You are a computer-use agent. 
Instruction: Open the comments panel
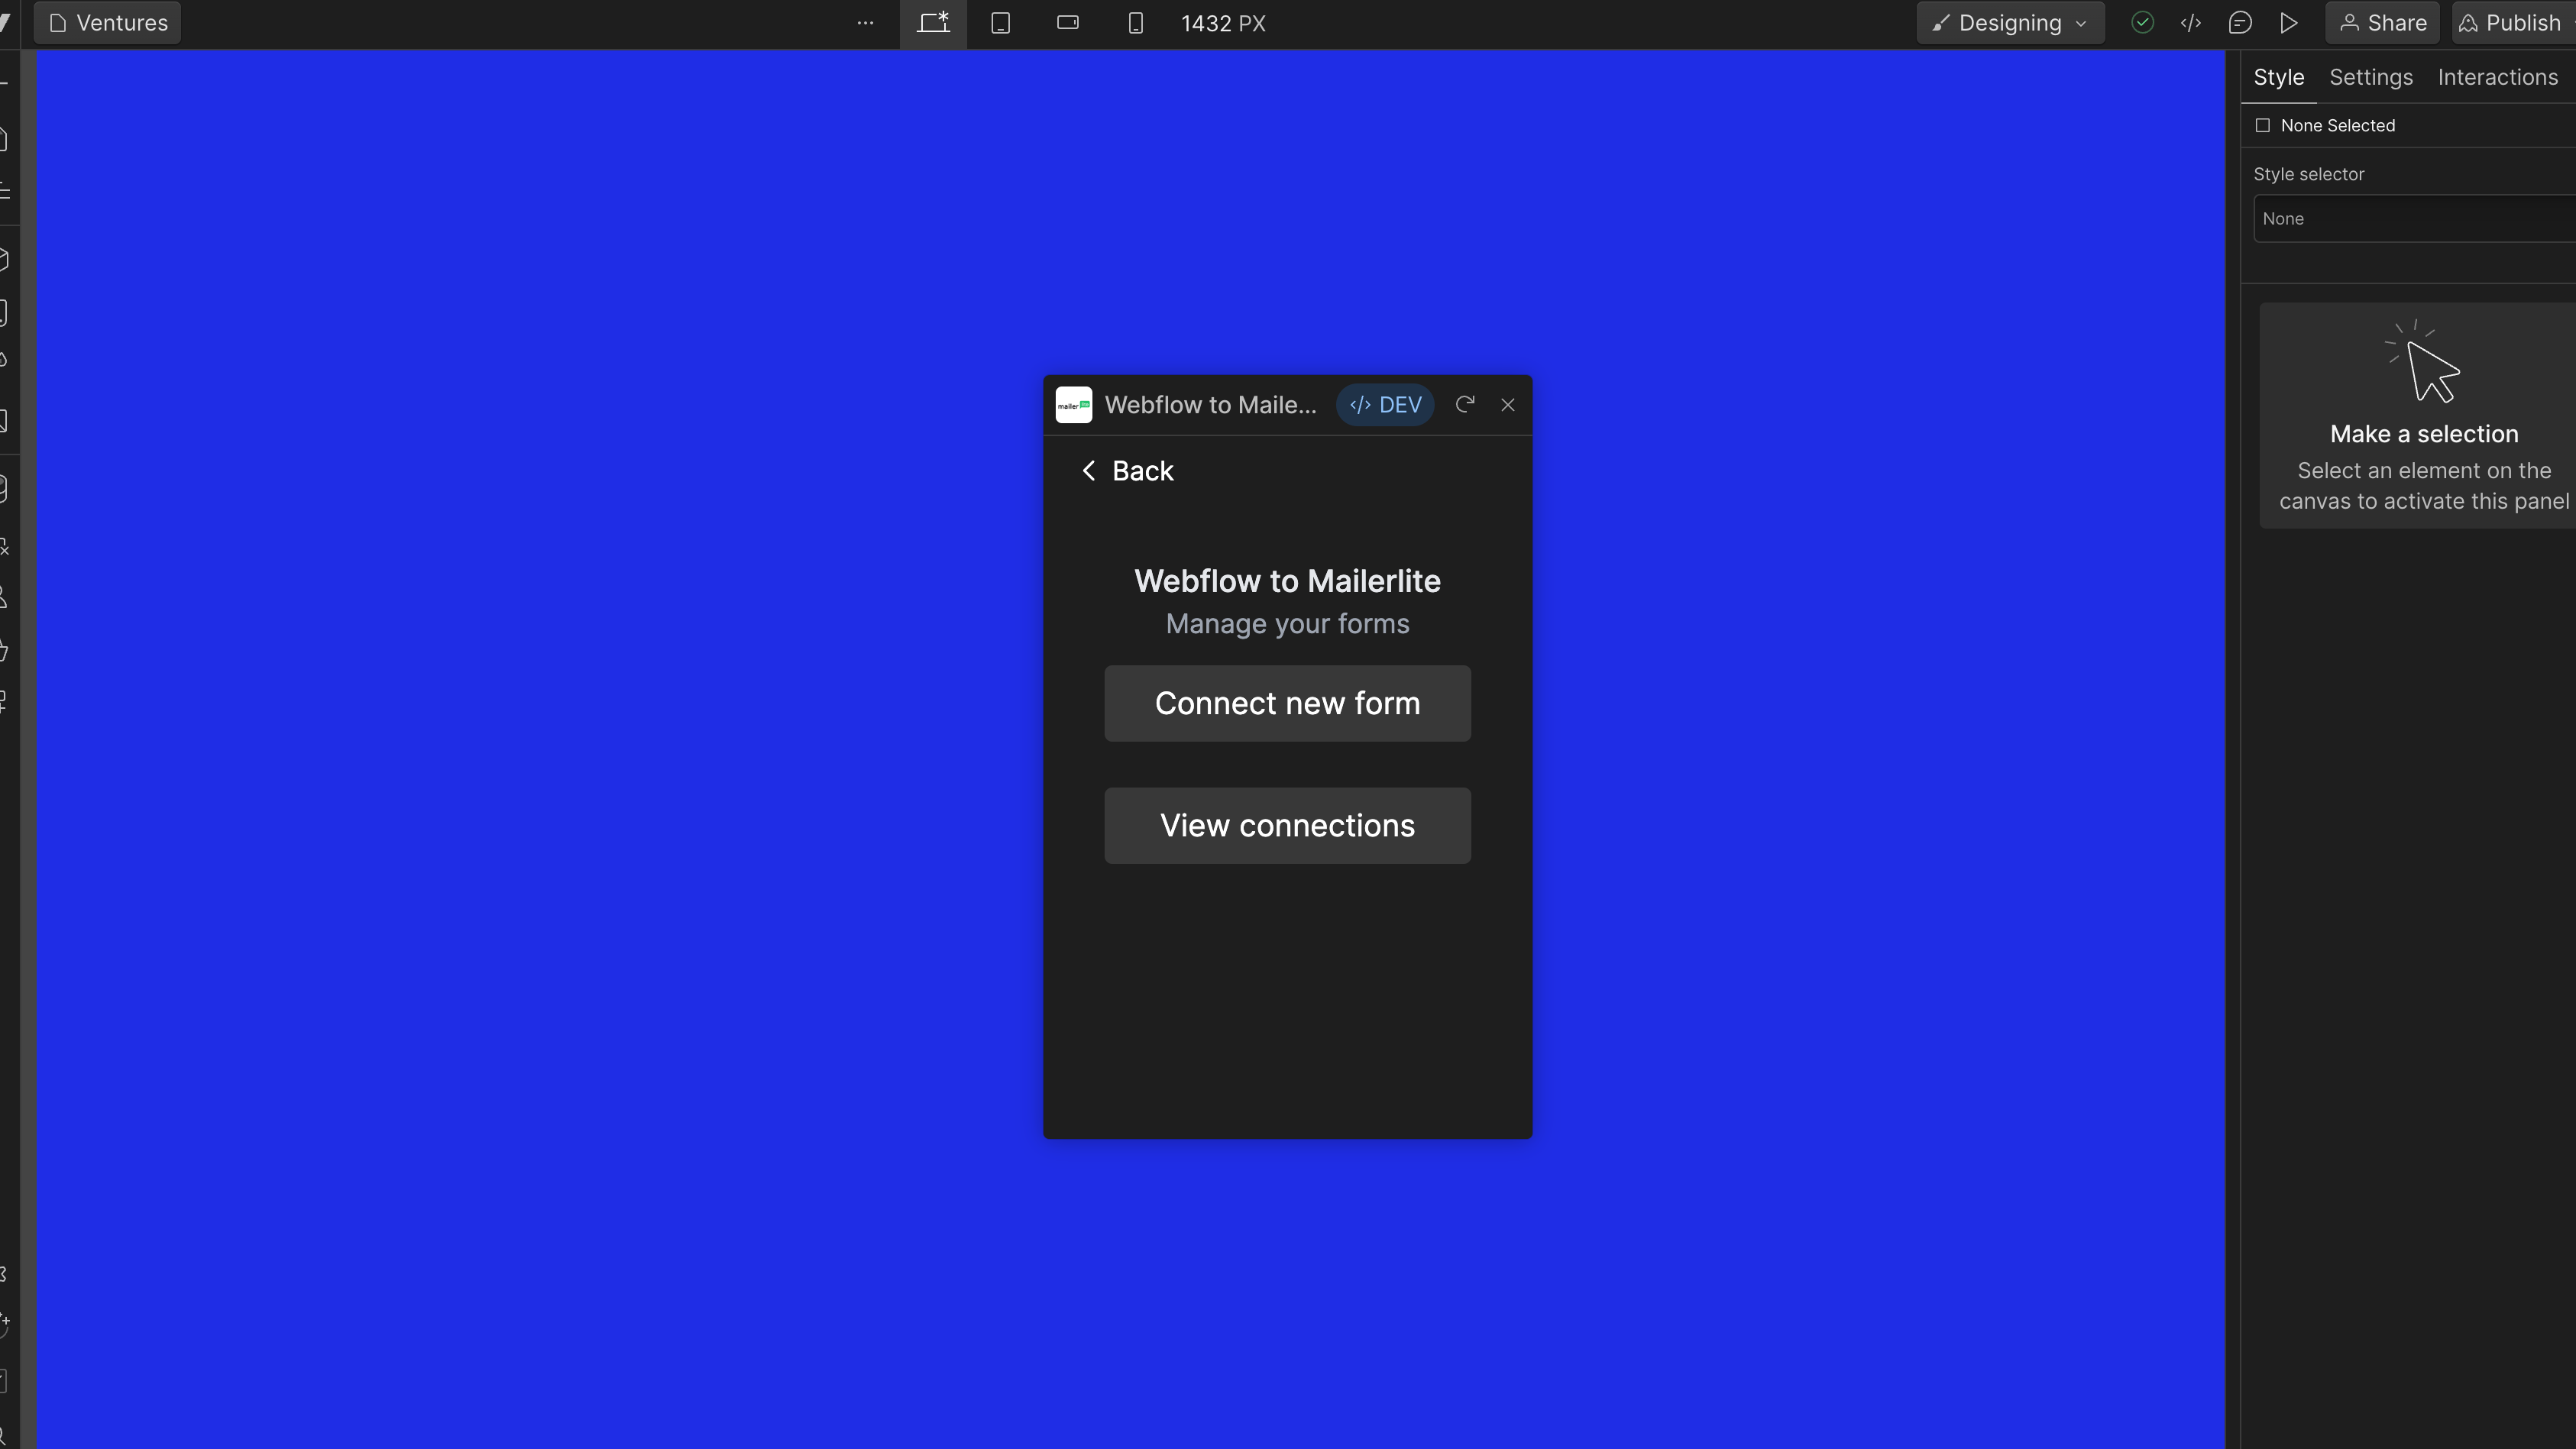tap(2240, 23)
